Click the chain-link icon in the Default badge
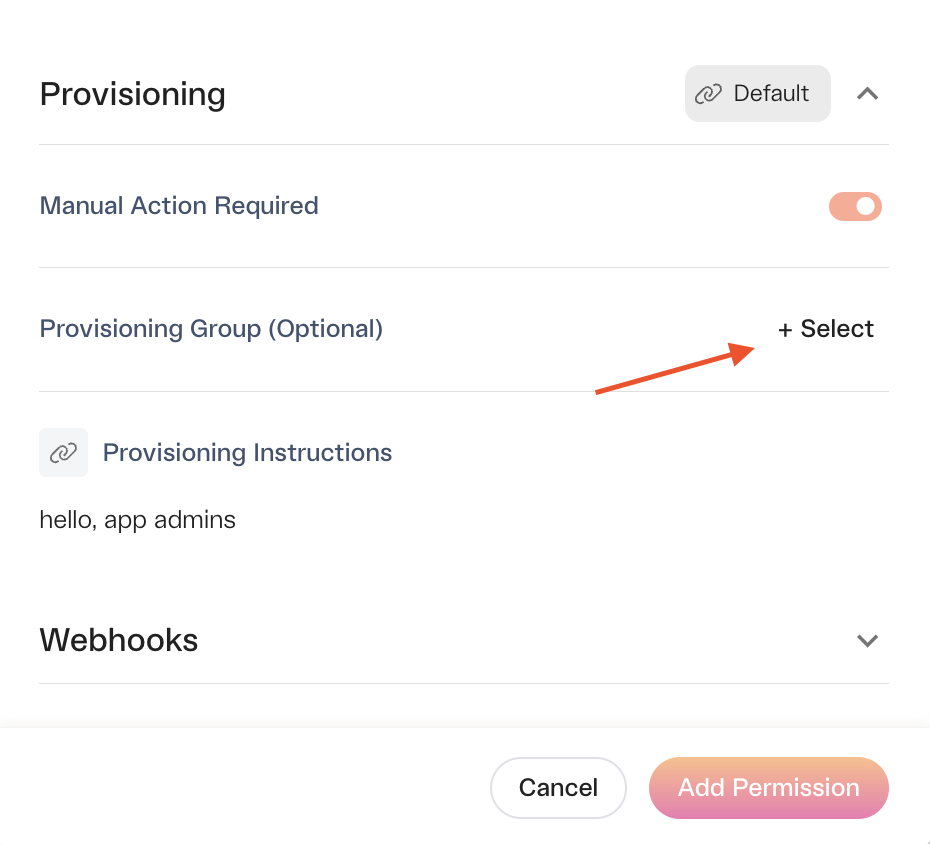The height and width of the screenshot is (844, 930). [708, 94]
